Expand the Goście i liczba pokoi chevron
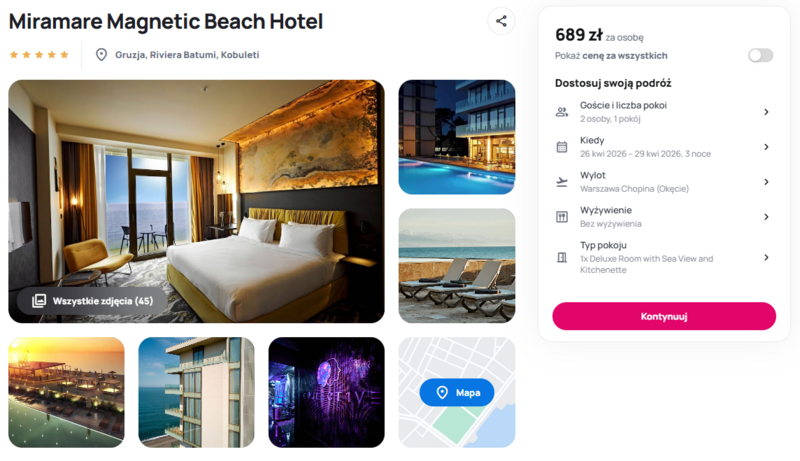 (x=766, y=112)
